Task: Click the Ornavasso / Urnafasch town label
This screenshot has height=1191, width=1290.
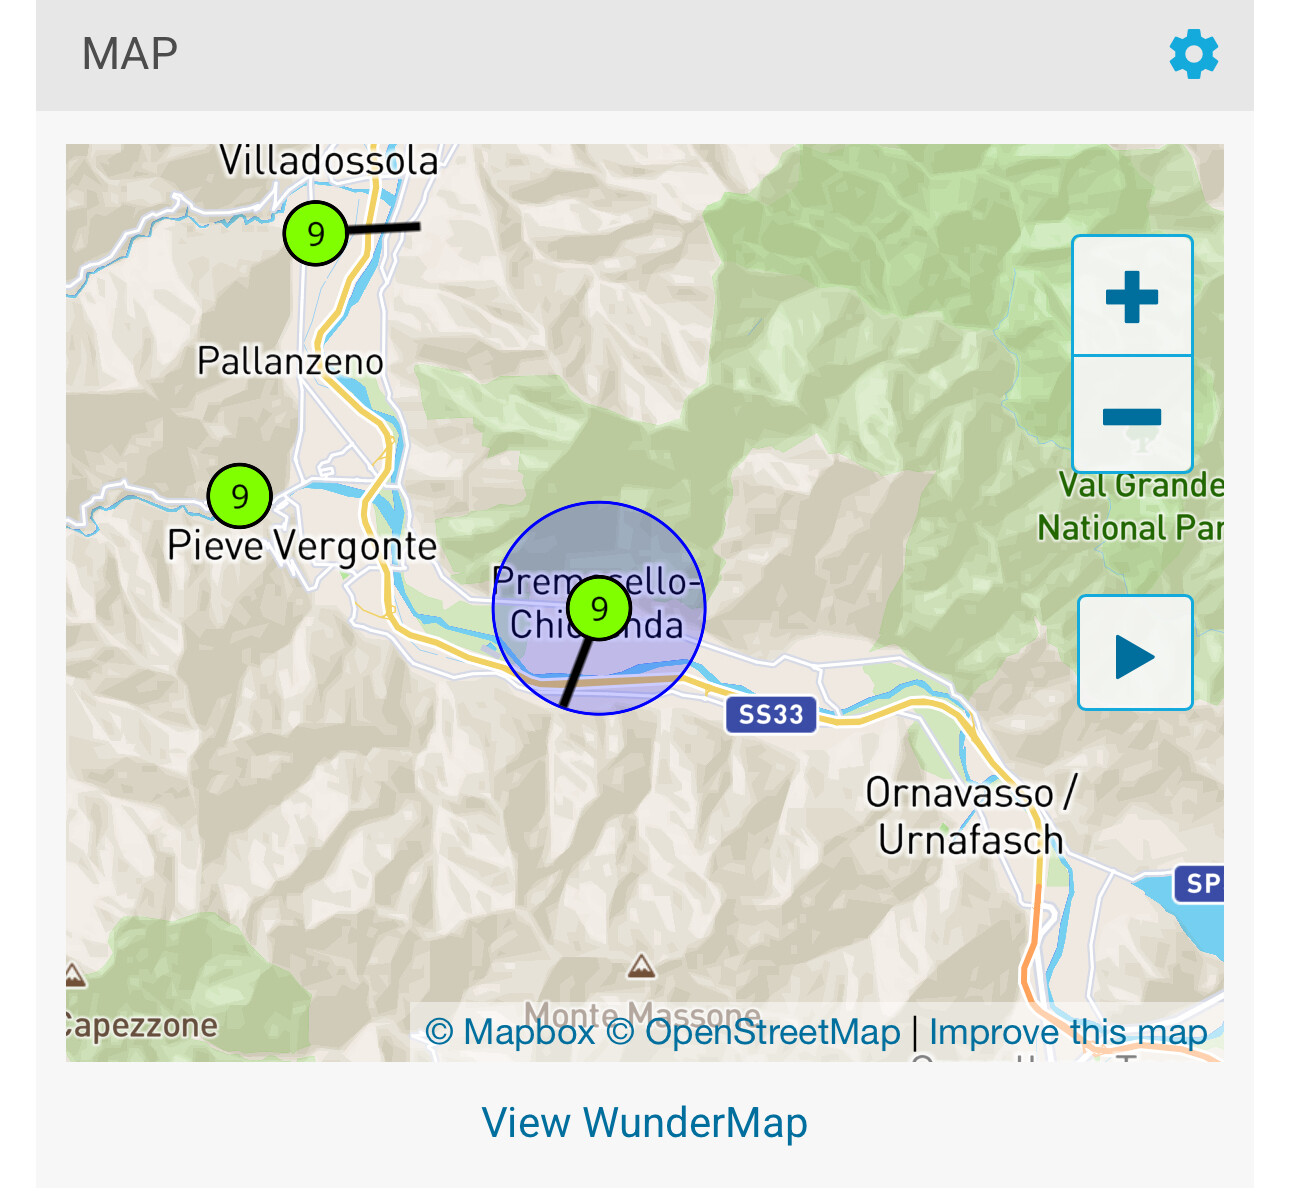Action: click(x=970, y=816)
